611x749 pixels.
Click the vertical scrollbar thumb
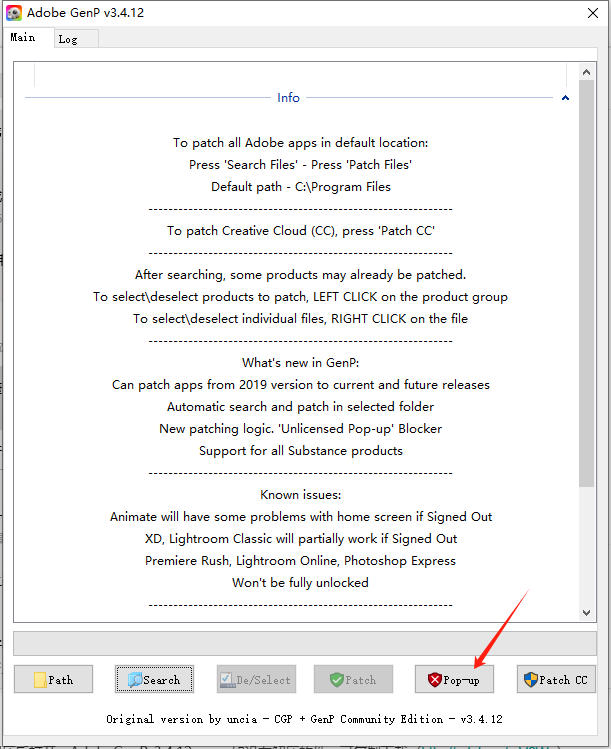[x=587, y=280]
